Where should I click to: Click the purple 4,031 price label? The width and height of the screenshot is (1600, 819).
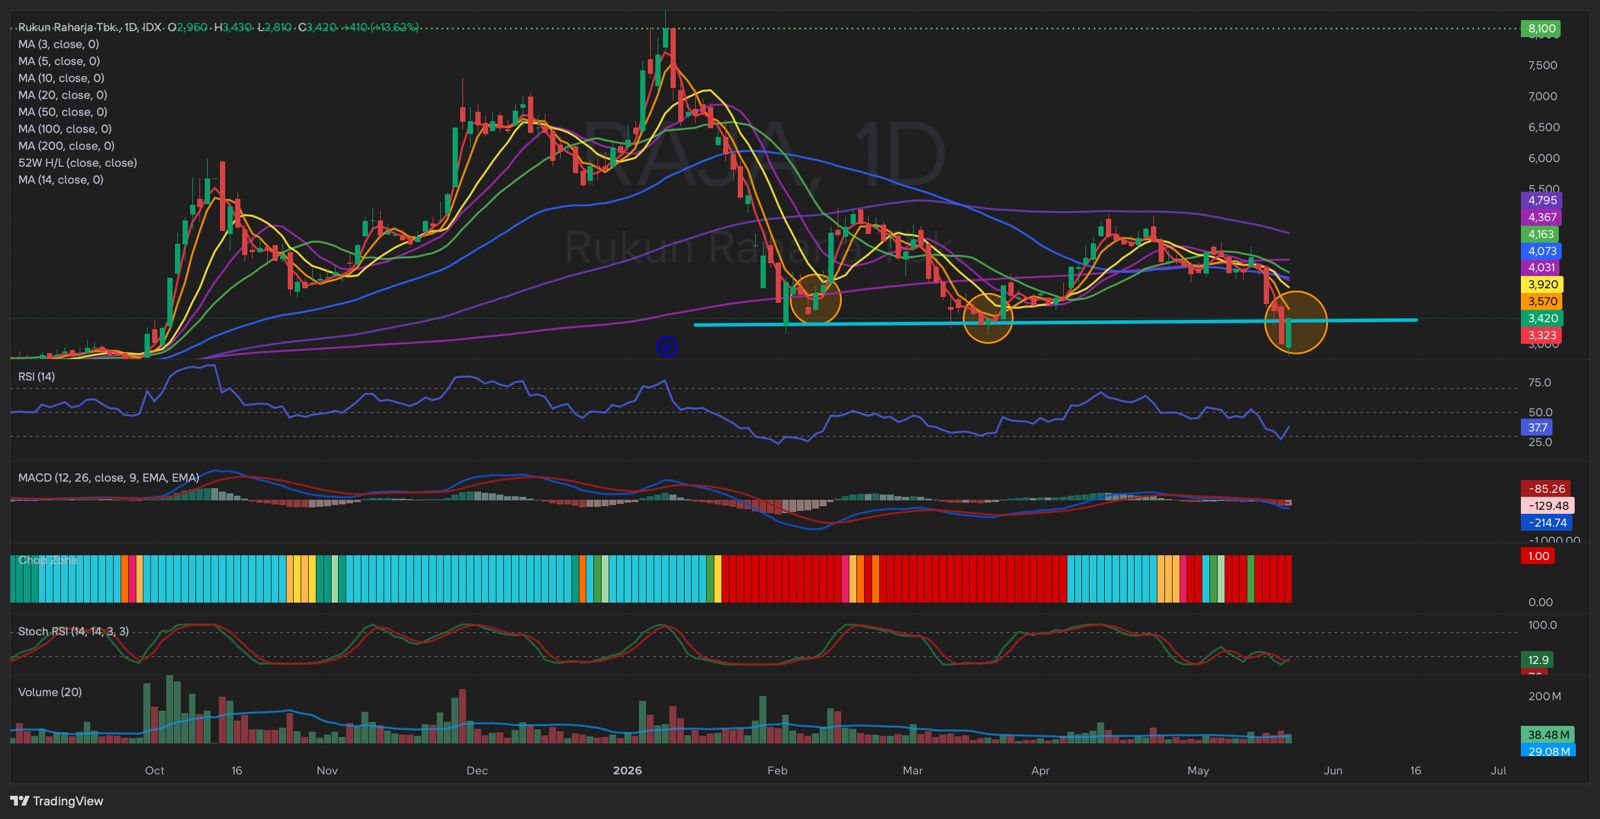click(1541, 267)
